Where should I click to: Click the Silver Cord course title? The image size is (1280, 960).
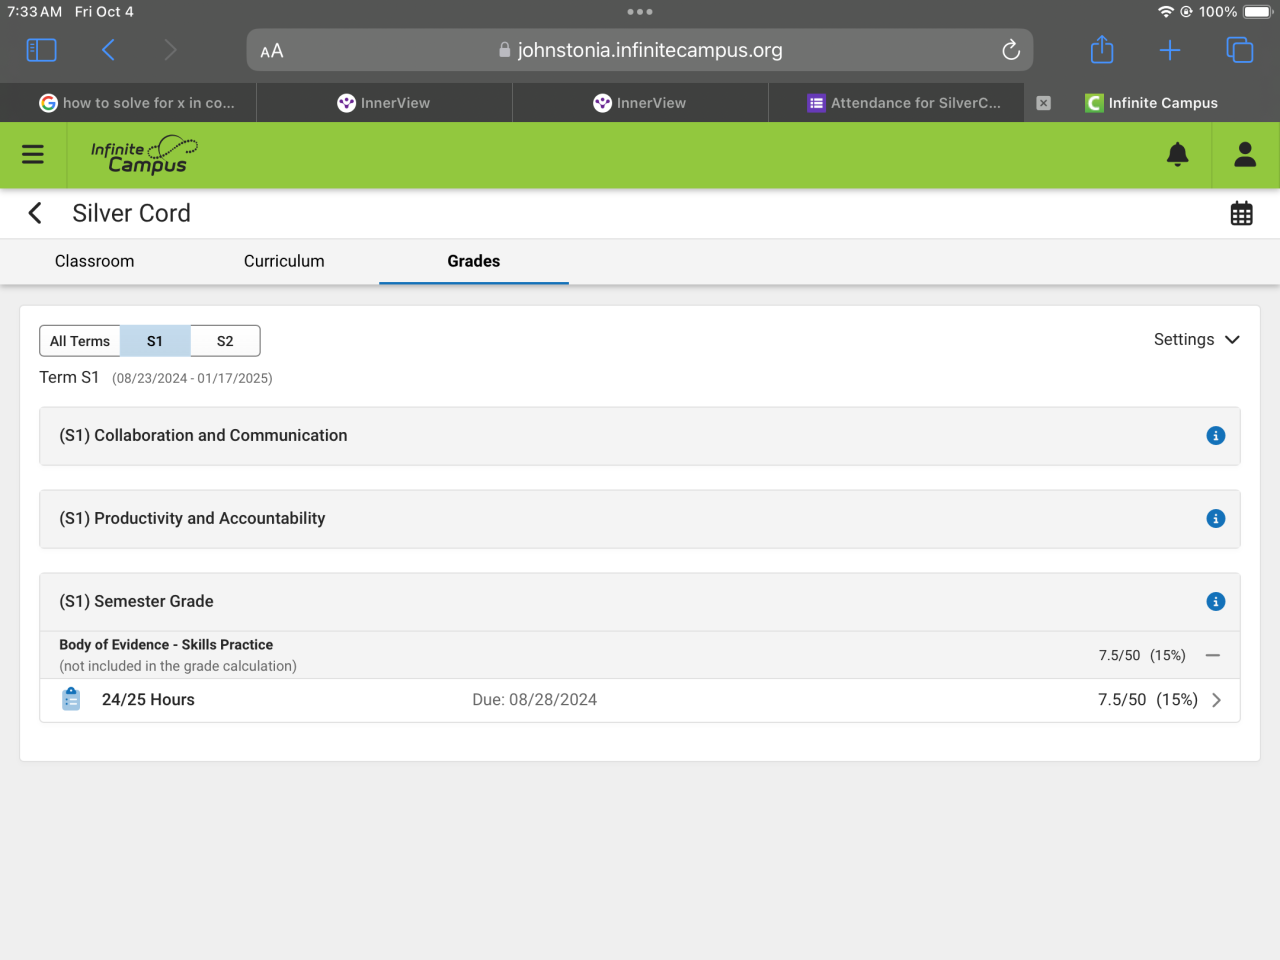tap(131, 213)
